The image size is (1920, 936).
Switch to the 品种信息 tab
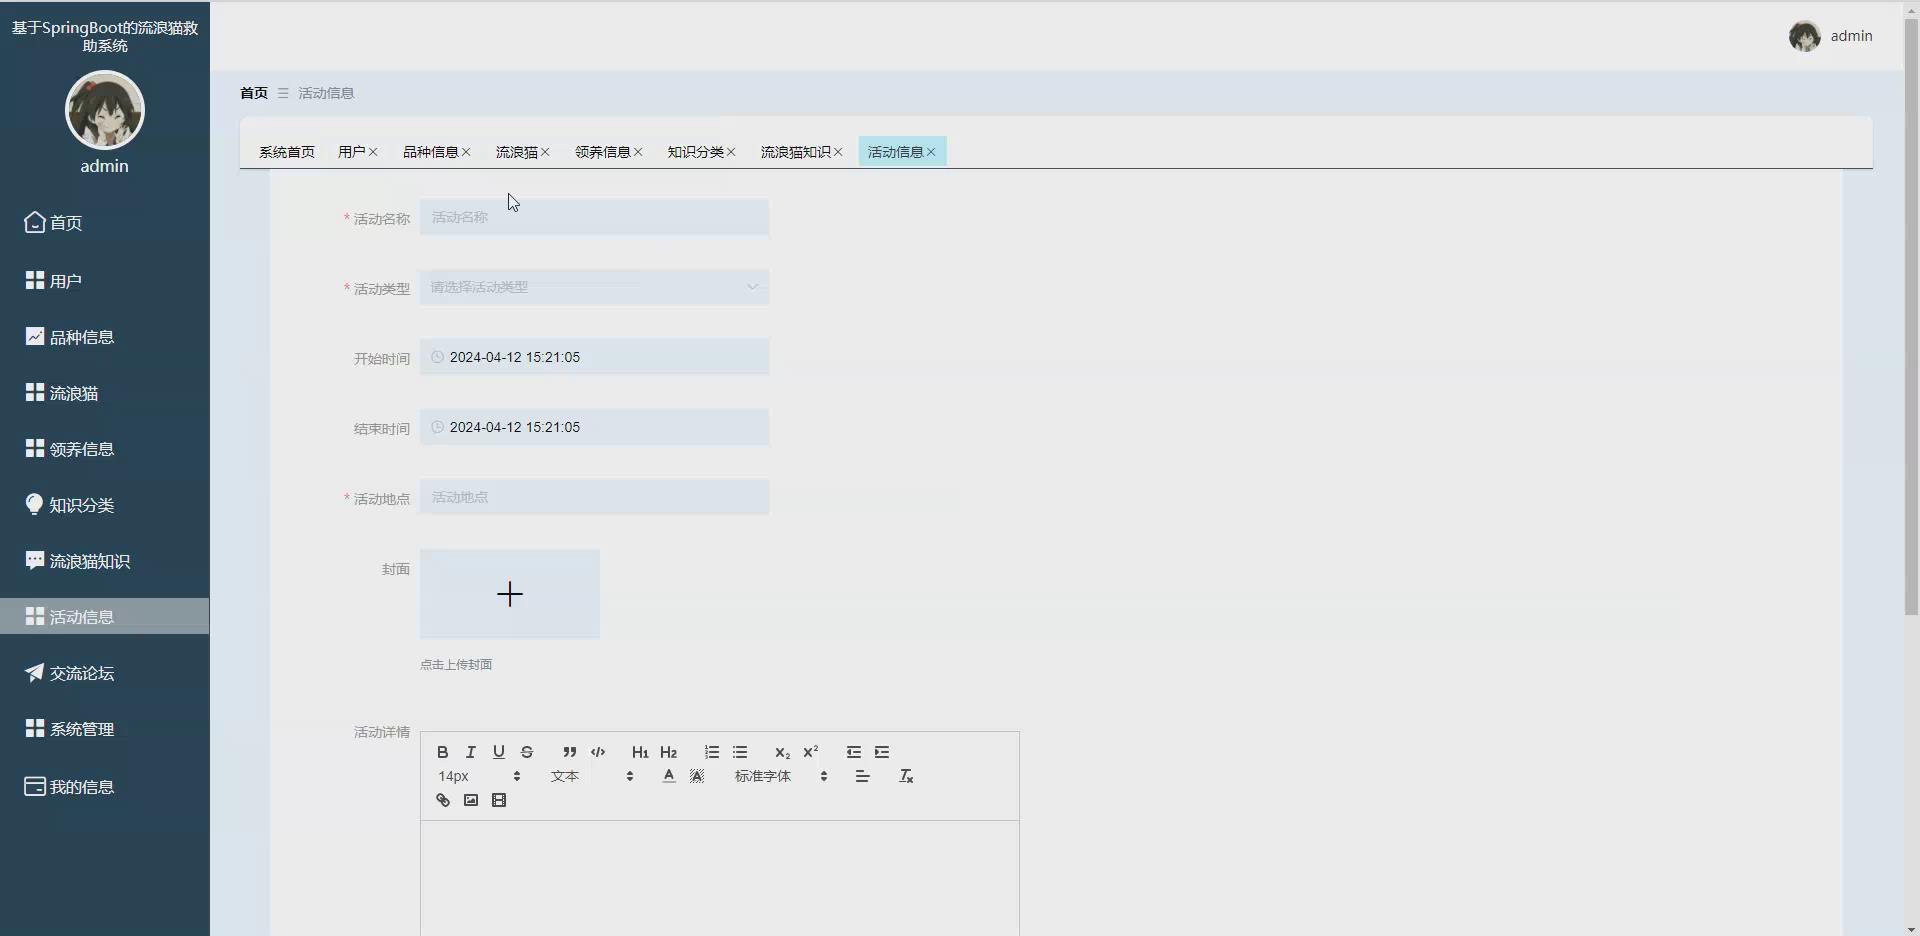[x=430, y=152]
